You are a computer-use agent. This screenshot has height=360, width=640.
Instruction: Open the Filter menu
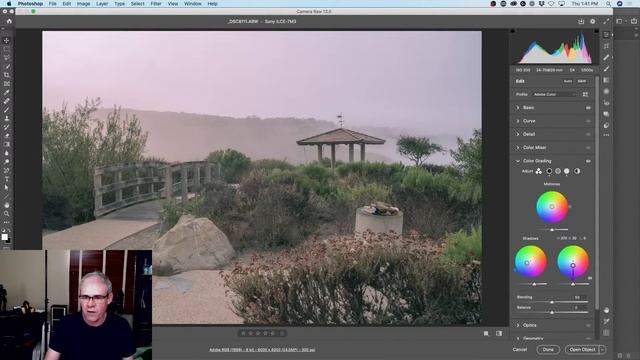pos(156,4)
